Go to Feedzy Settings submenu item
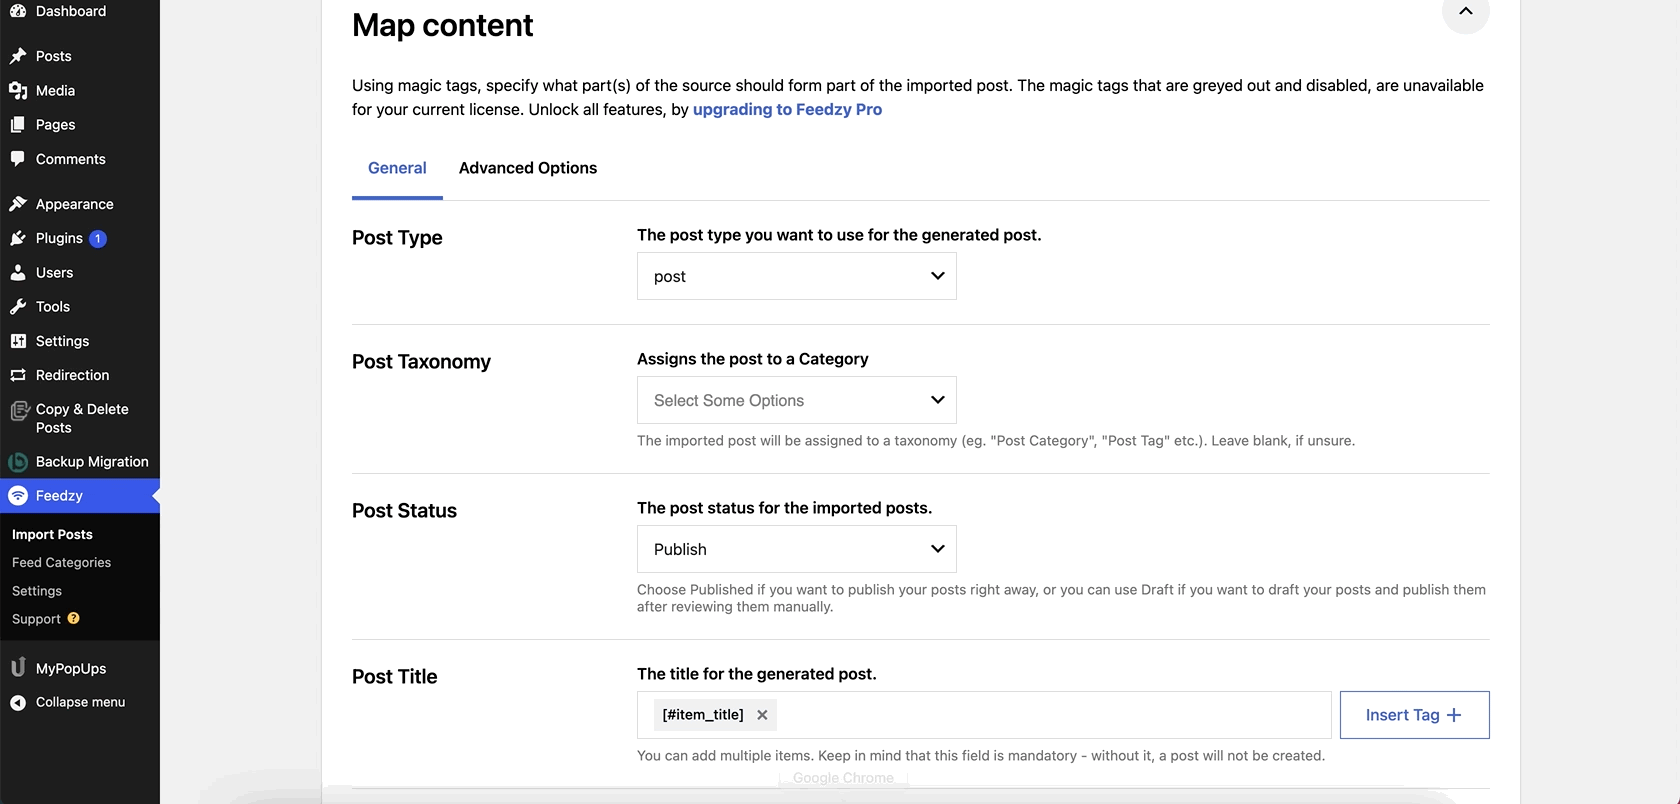The height and width of the screenshot is (804, 1680). [x=37, y=591]
